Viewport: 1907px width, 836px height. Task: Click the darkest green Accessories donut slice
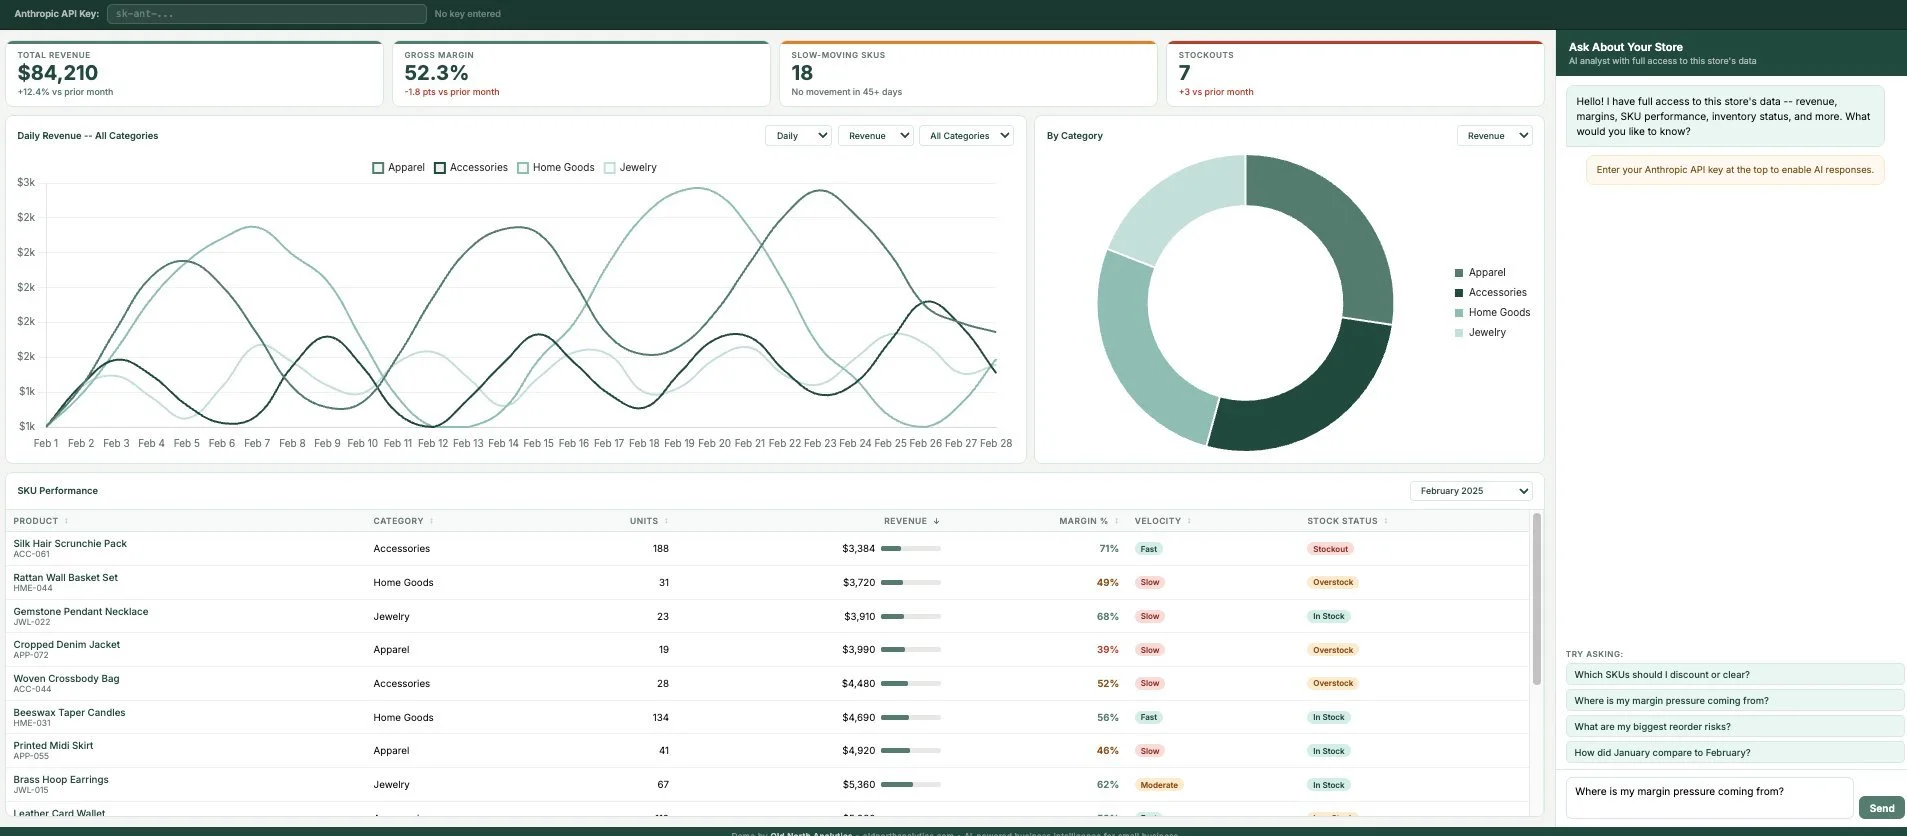pos(1310,397)
